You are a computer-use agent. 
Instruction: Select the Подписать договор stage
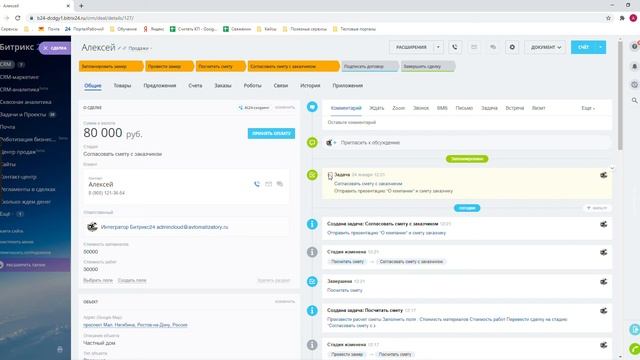click(x=369, y=67)
